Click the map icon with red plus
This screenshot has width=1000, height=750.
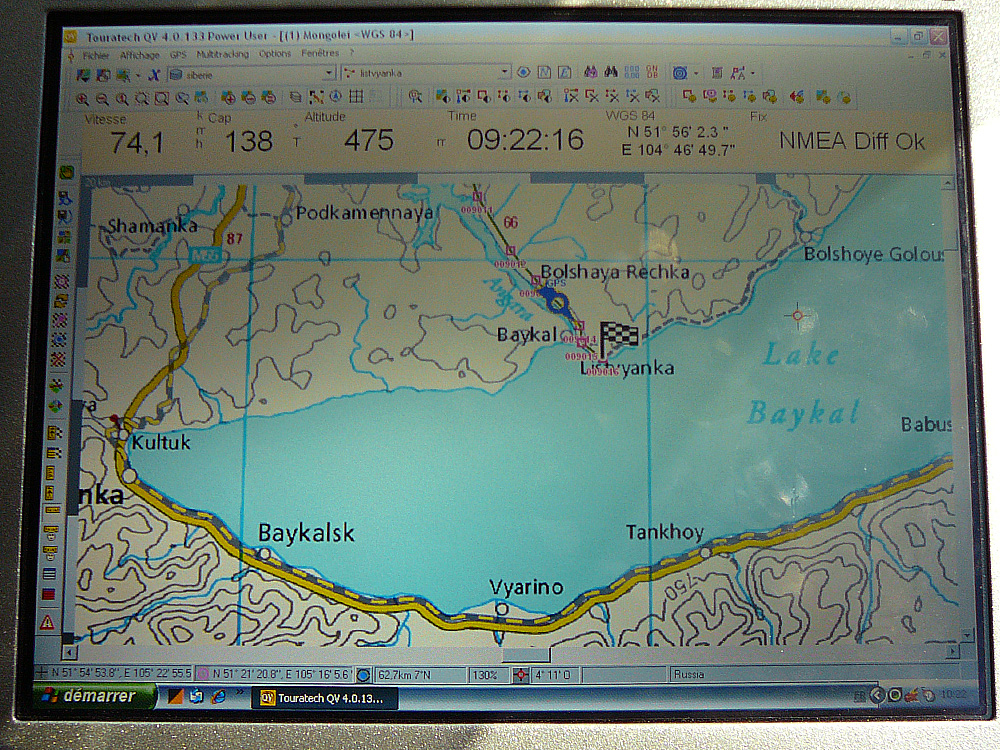click(228, 98)
